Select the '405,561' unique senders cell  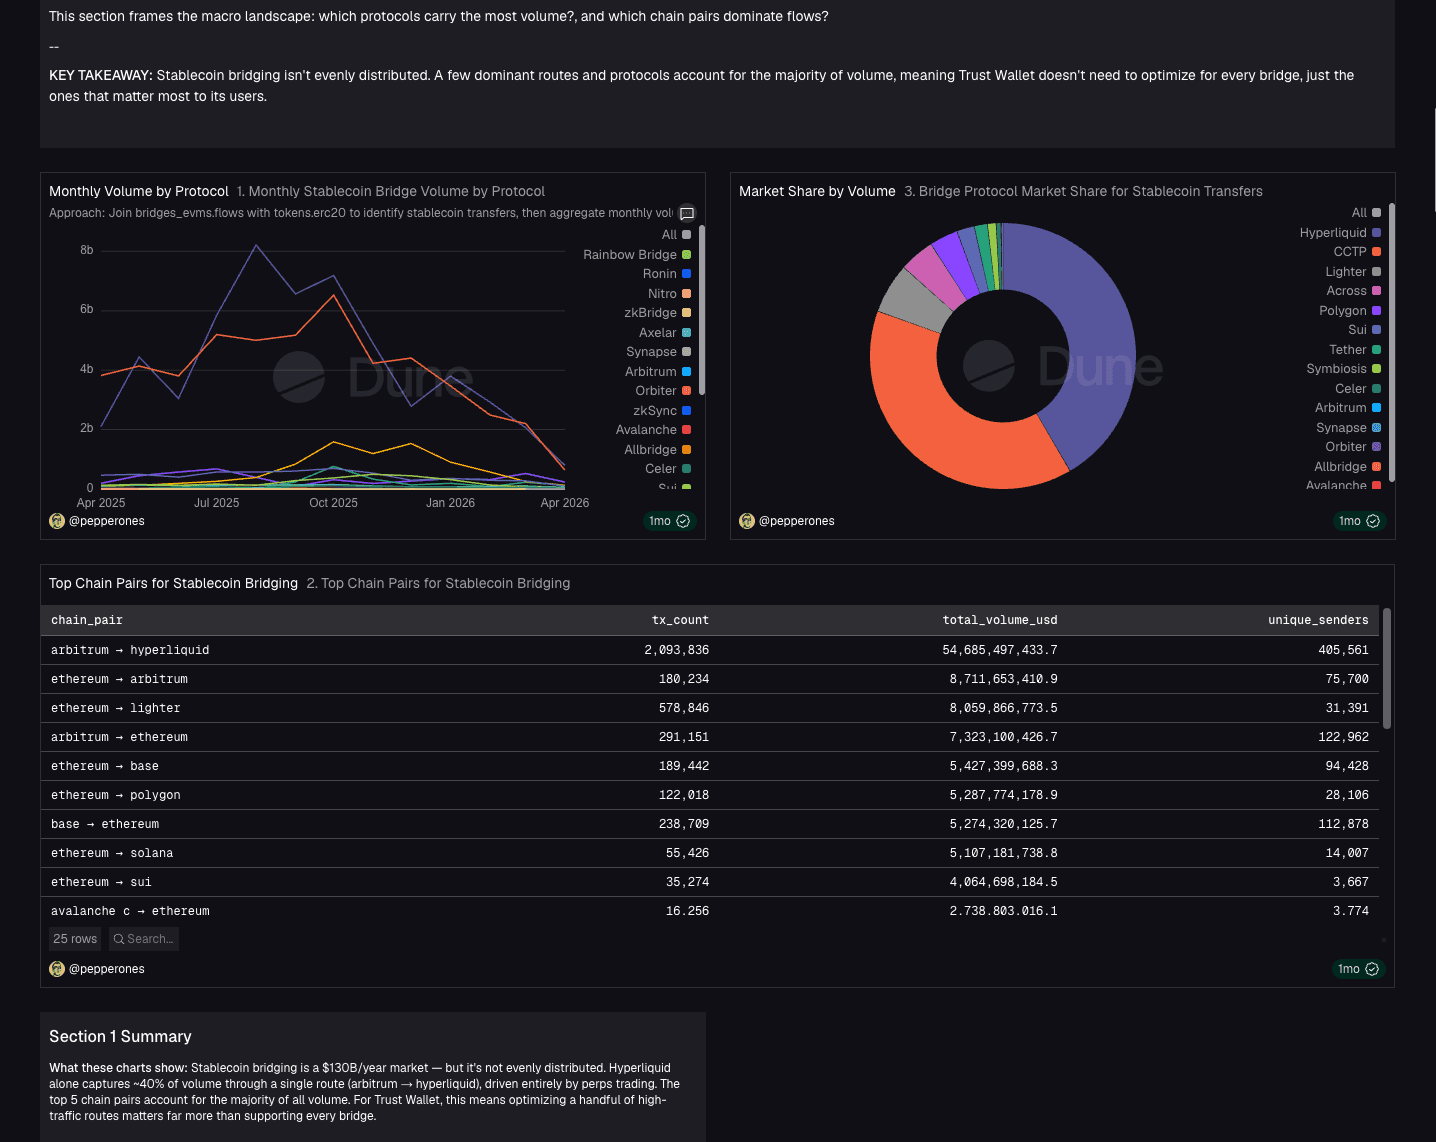pyautogui.click(x=1343, y=650)
